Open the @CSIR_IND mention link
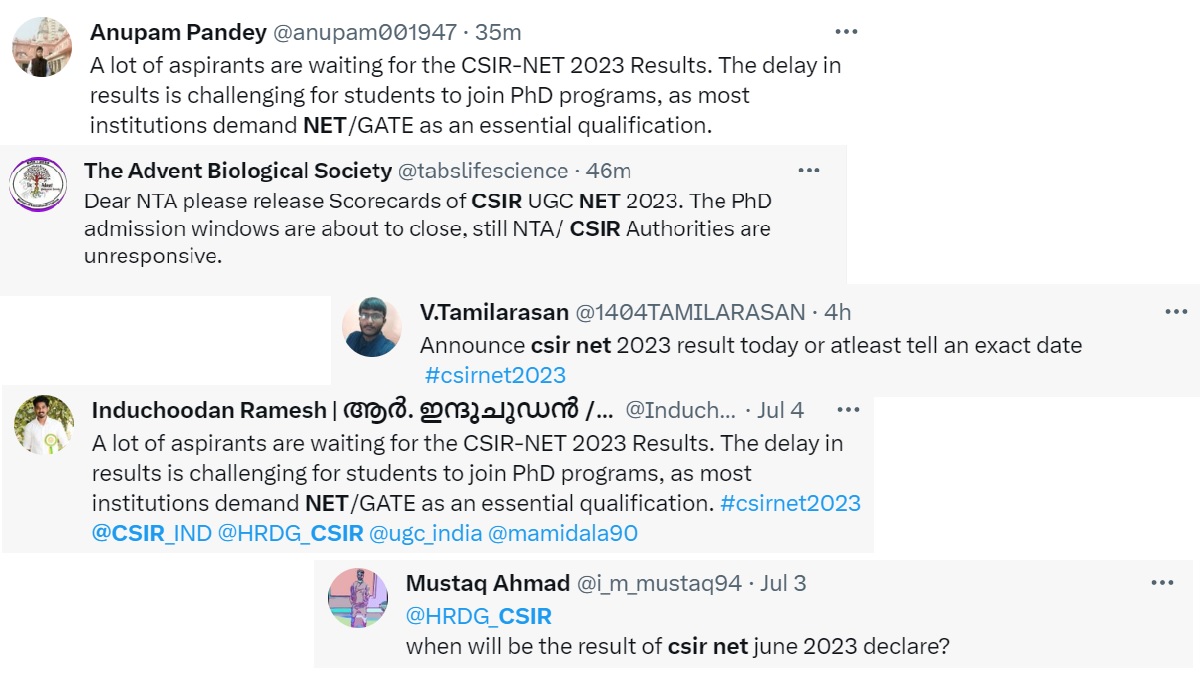 coord(152,533)
